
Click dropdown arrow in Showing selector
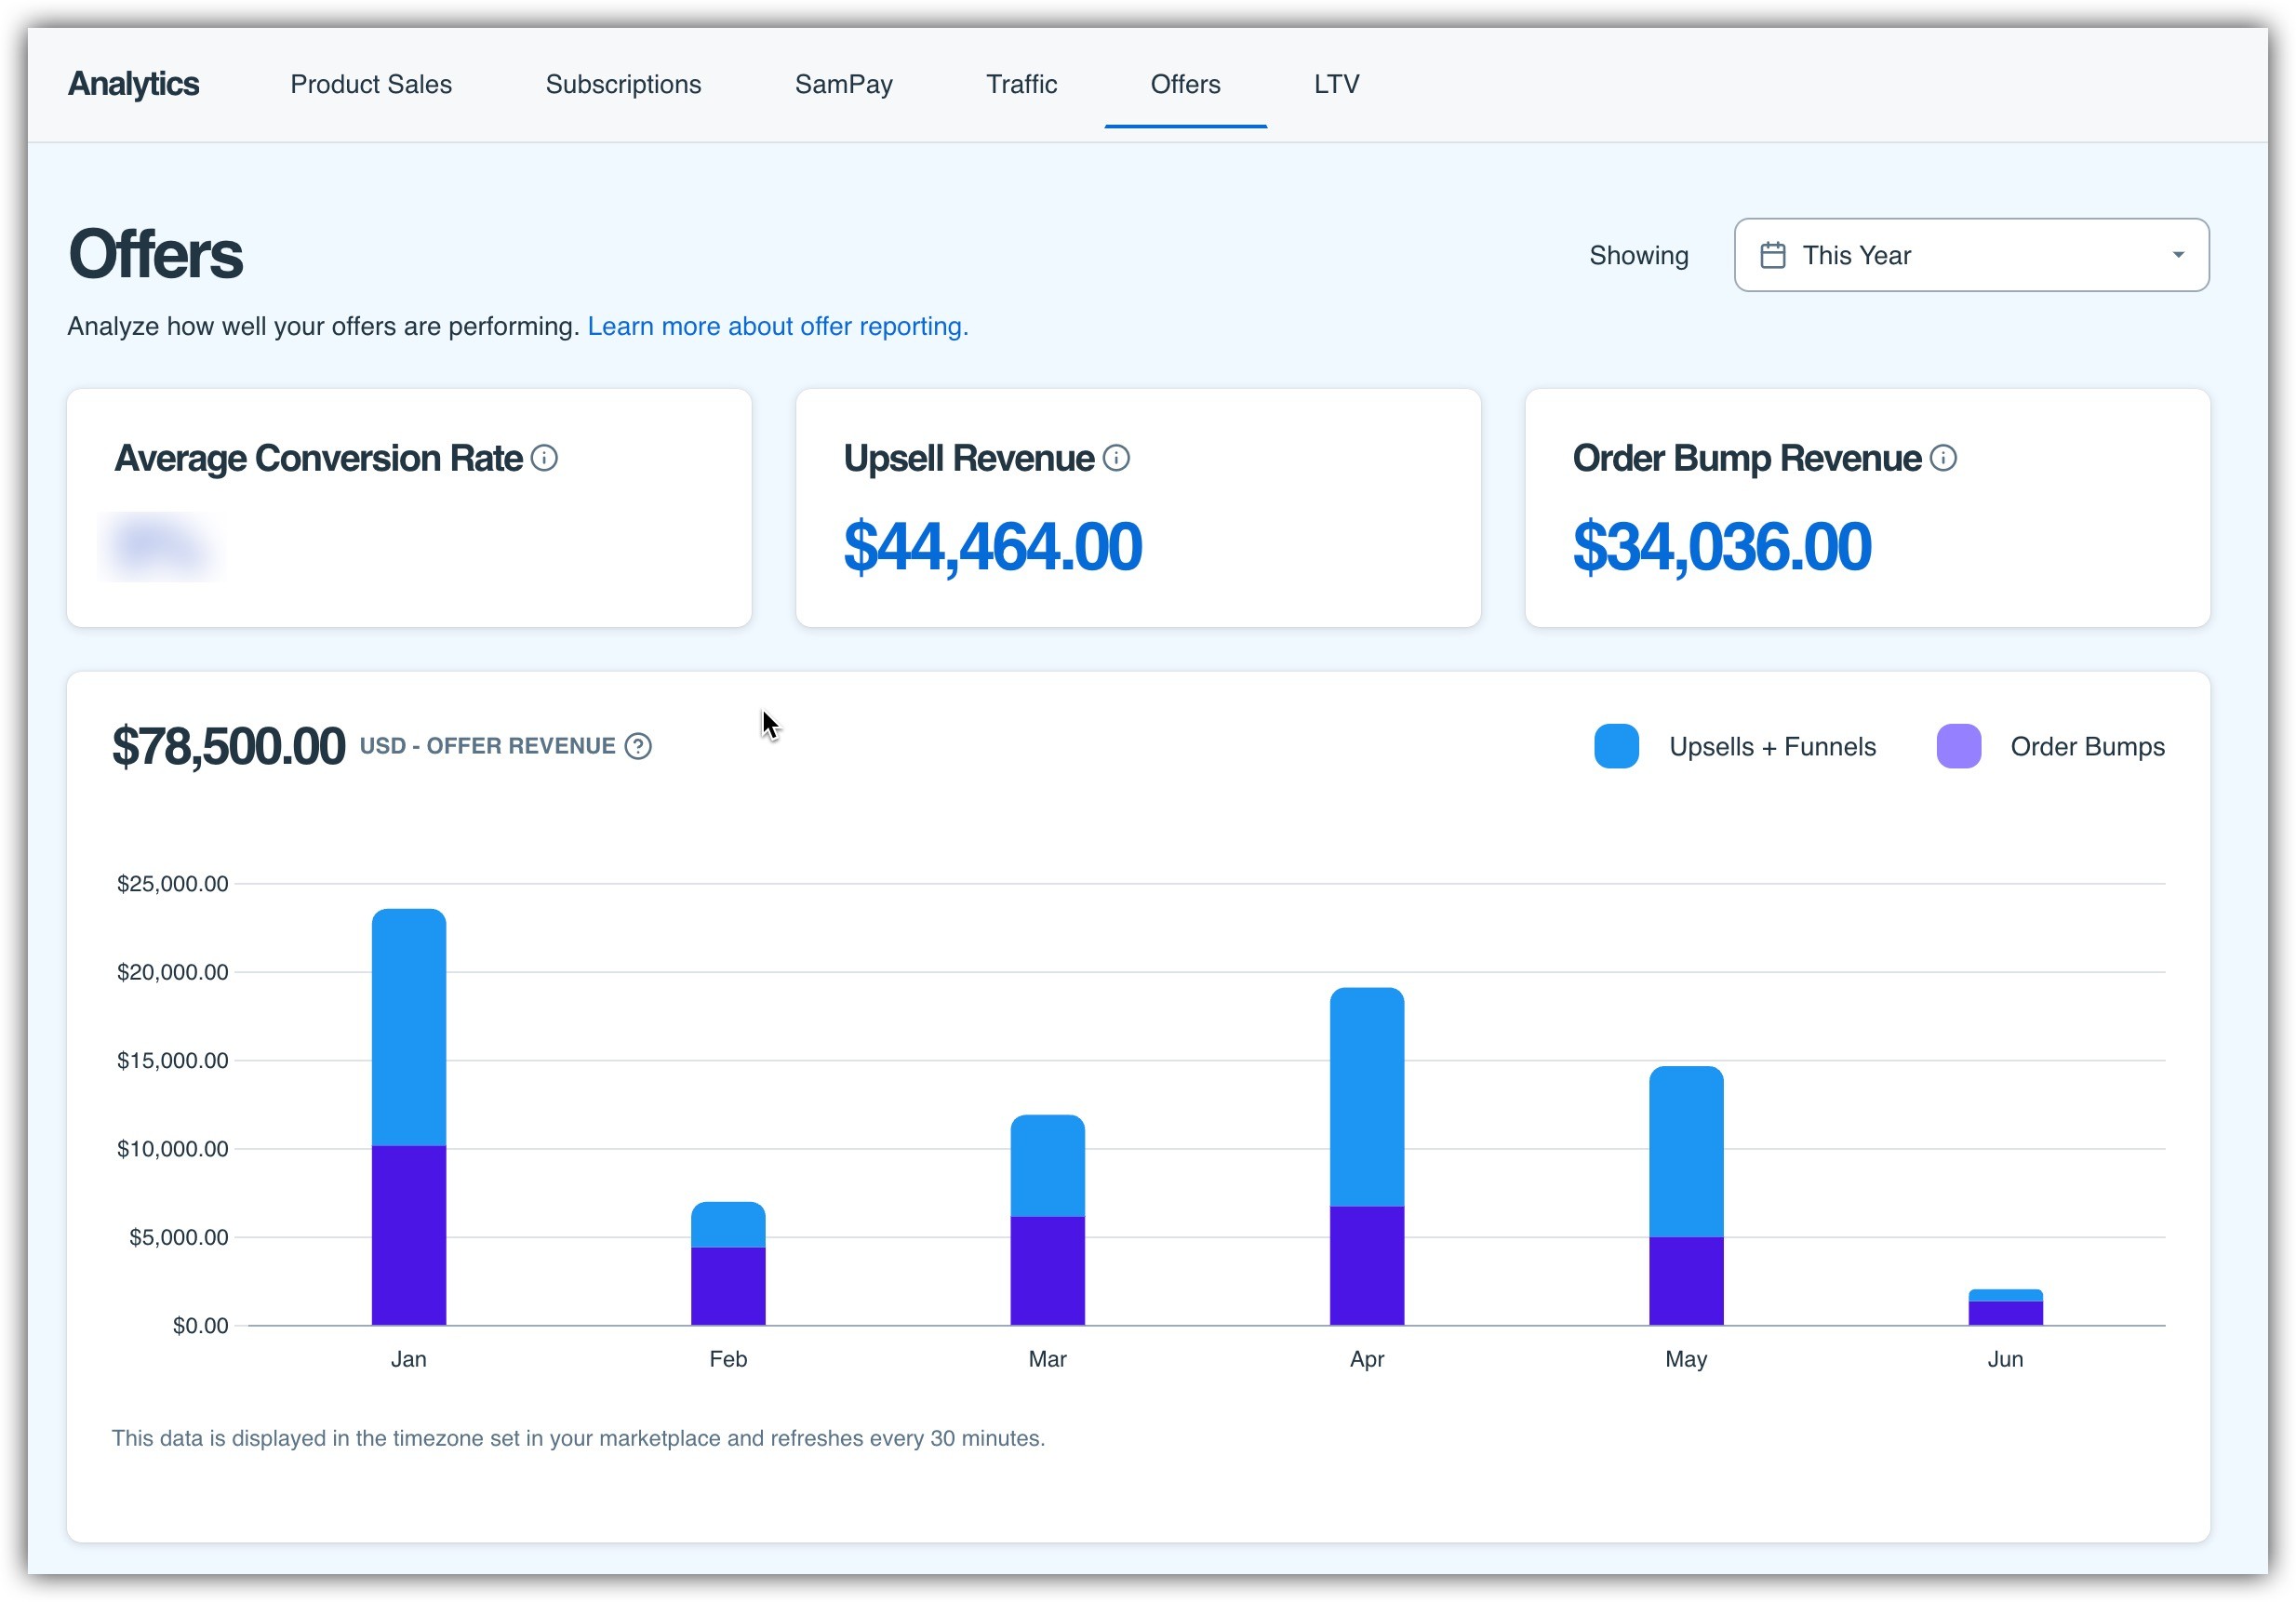click(x=2178, y=255)
